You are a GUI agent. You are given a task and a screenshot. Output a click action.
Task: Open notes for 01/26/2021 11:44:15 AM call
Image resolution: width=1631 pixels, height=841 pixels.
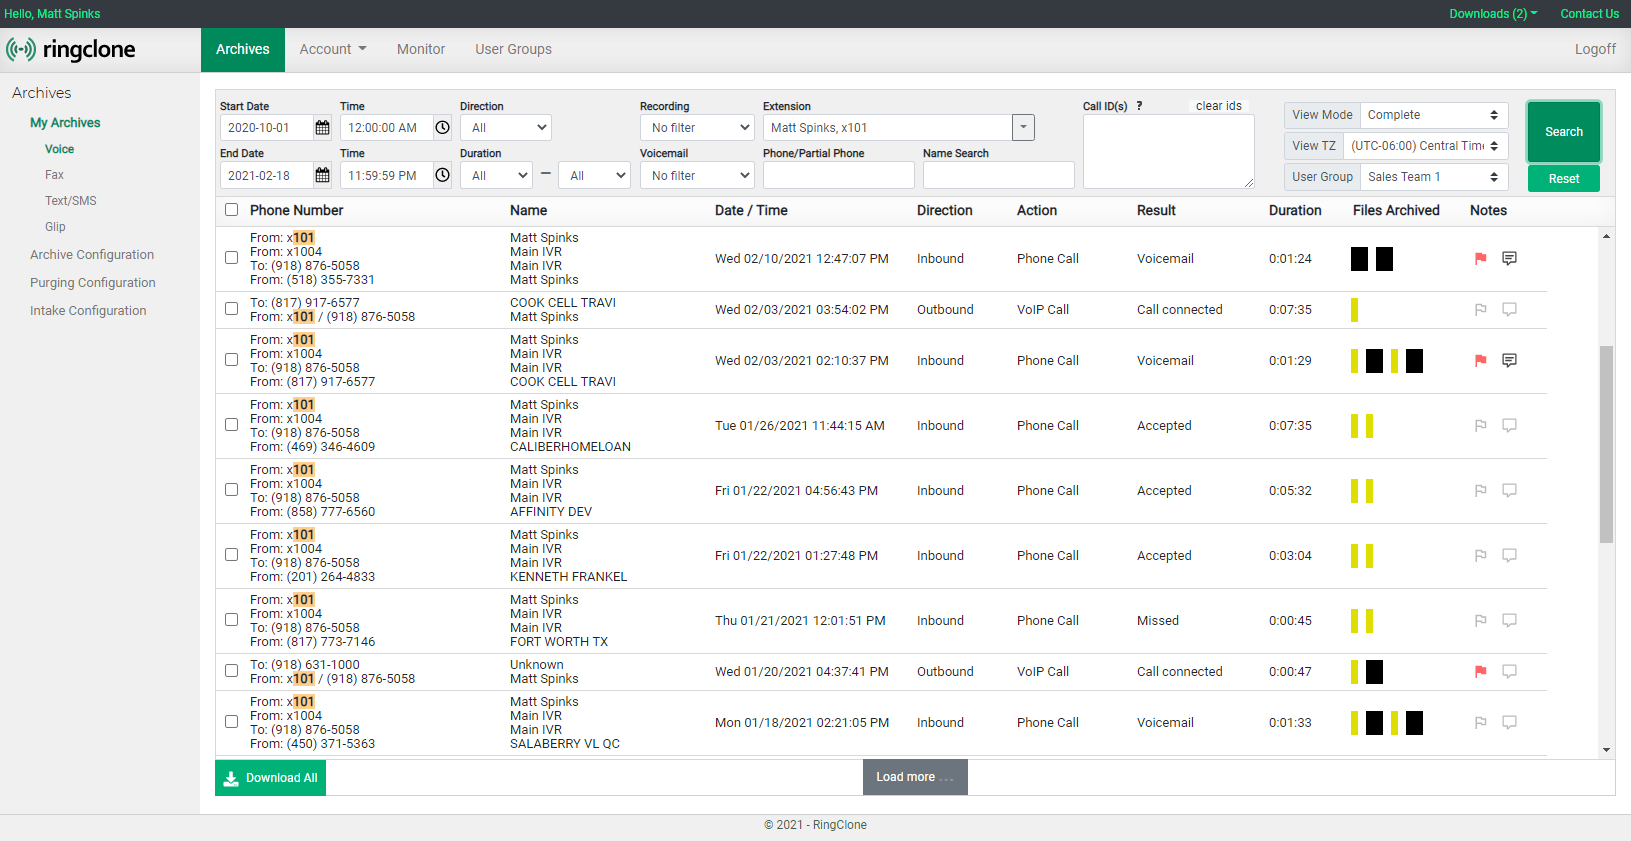point(1510,426)
